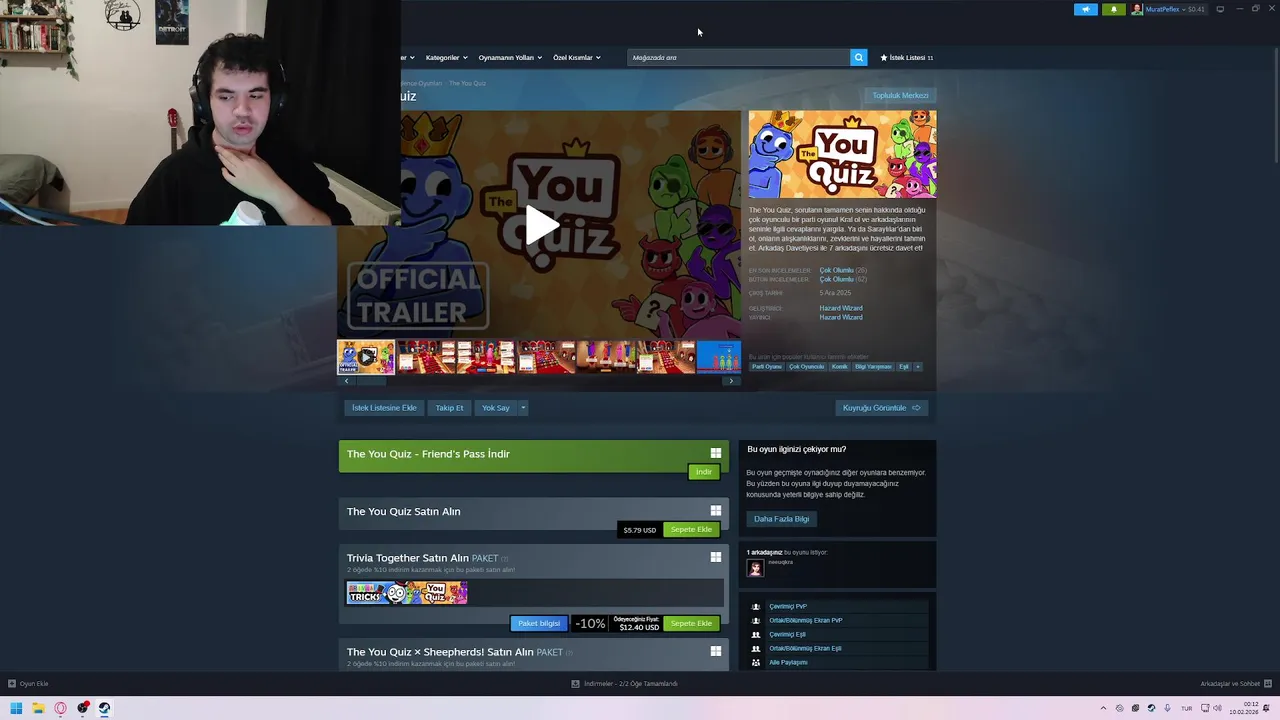The height and width of the screenshot is (720, 1280).
Task: Open the Çevrimiçi PvP feature link
Action: (788, 606)
